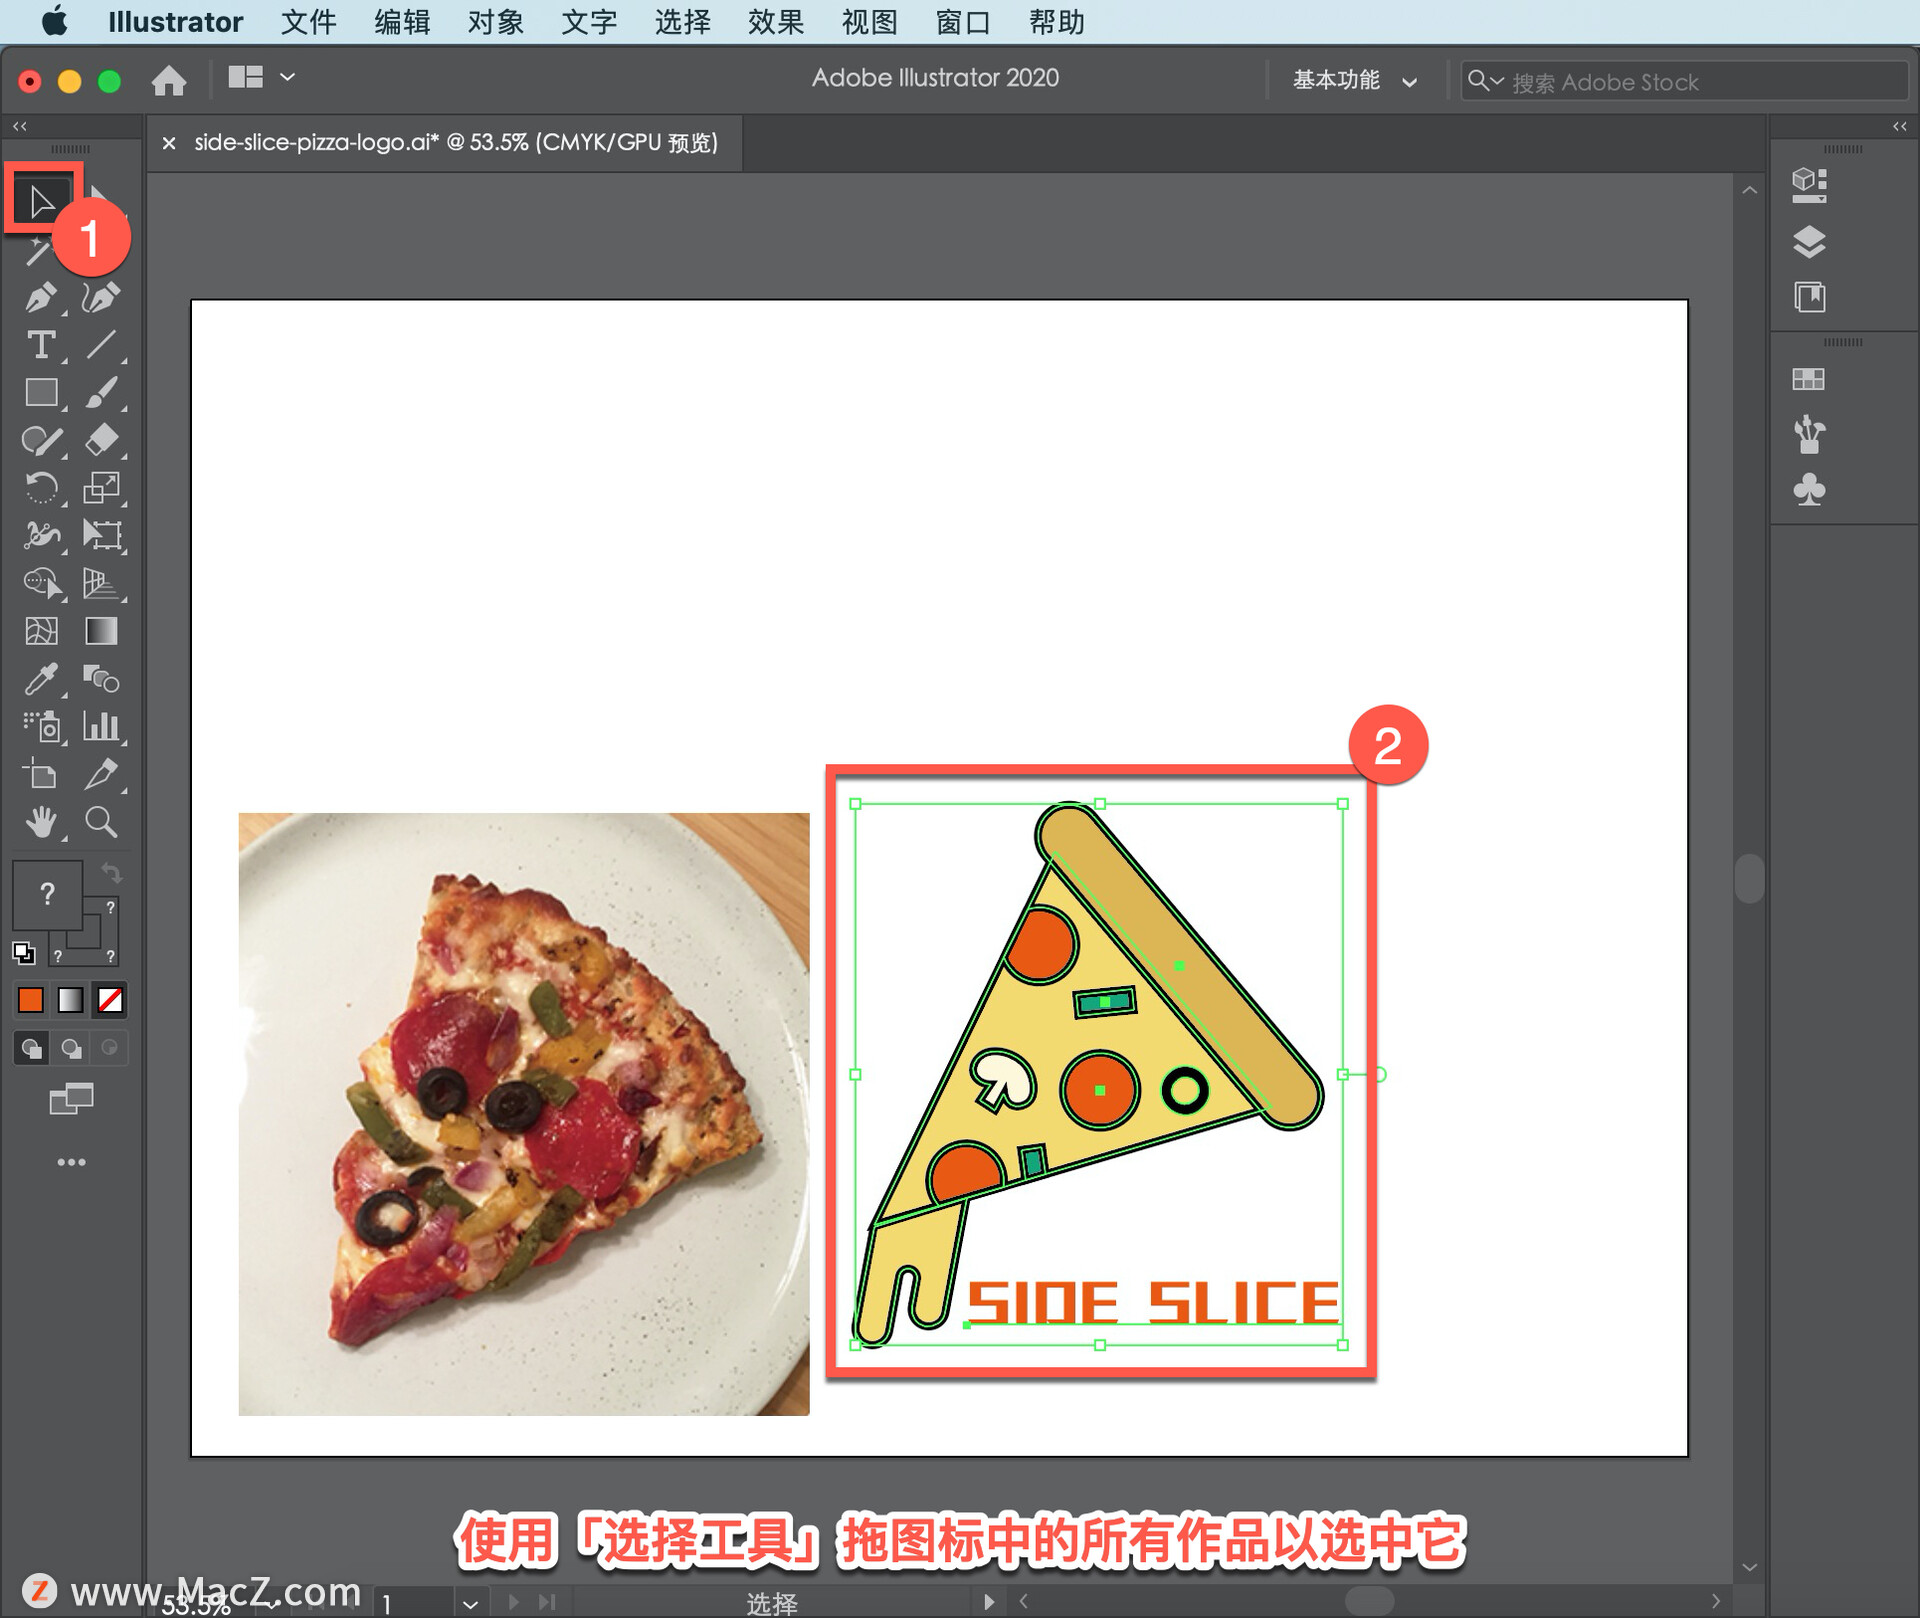This screenshot has height=1618, width=1920.
Task: Open the Apple menu
Action: 54,21
